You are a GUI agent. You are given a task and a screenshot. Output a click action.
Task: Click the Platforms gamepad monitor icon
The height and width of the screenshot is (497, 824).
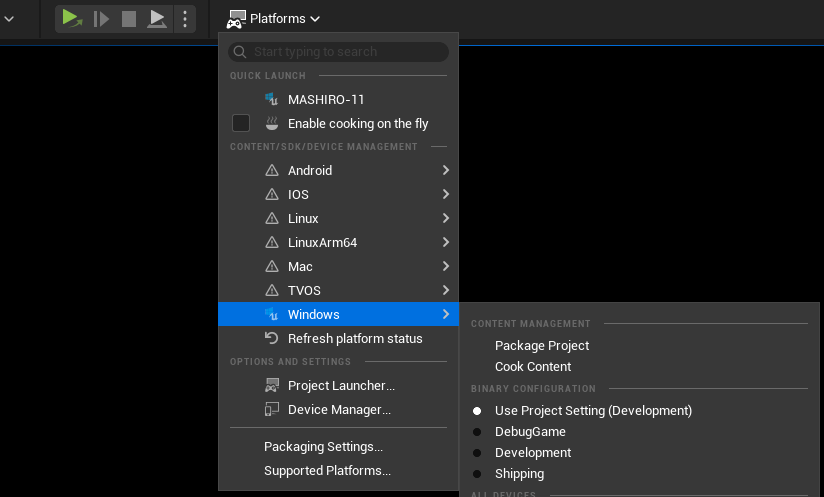[x=236, y=19]
